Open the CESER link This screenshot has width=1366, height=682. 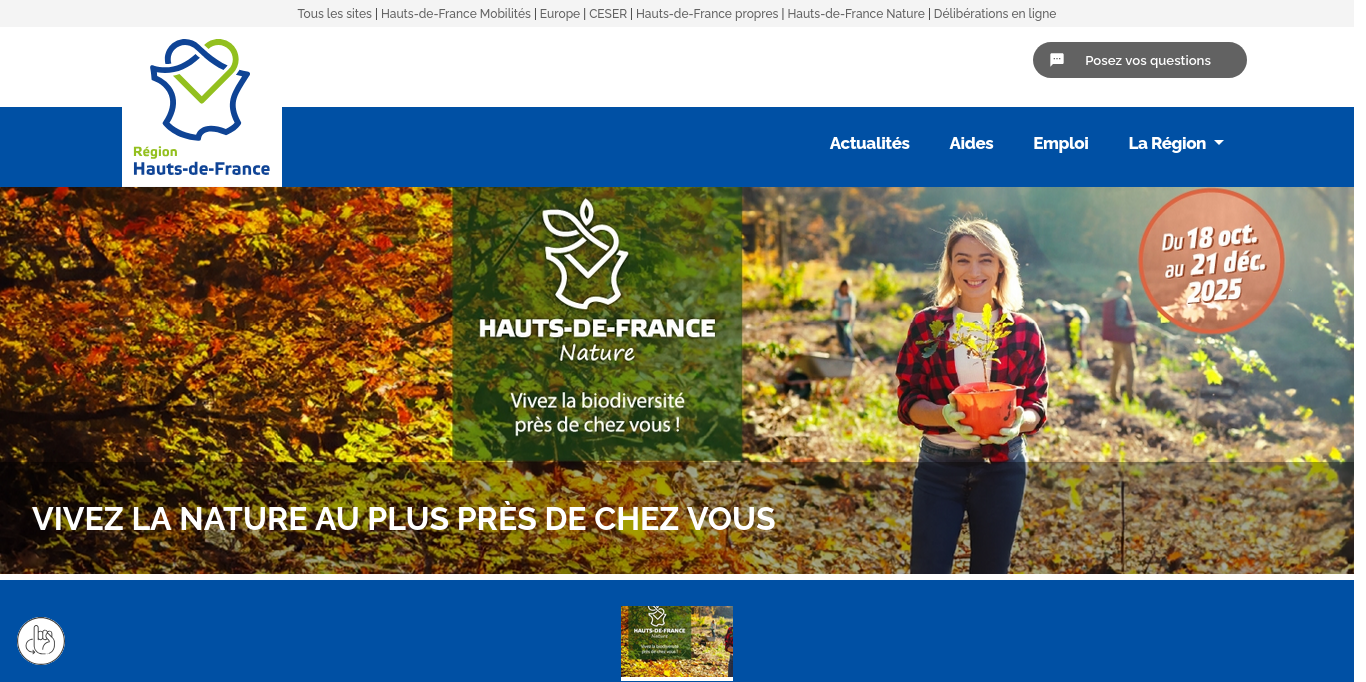point(608,14)
